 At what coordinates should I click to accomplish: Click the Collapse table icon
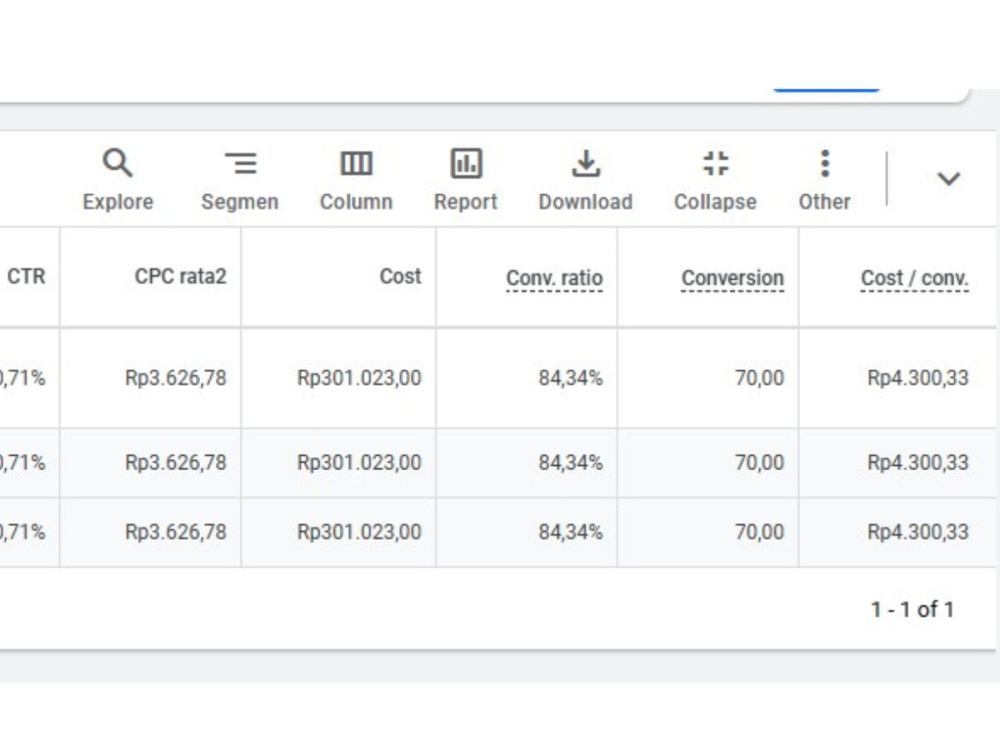(716, 163)
